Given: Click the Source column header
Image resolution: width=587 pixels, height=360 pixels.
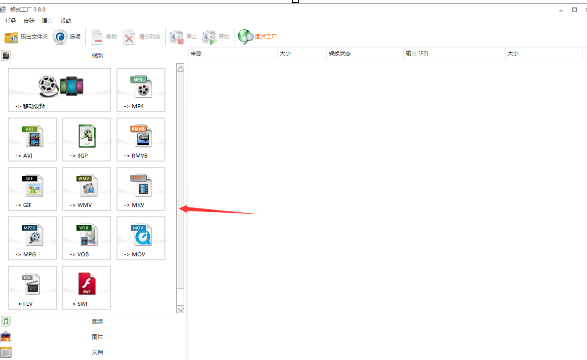Looking at the screenshot, I should click(232, 54).
